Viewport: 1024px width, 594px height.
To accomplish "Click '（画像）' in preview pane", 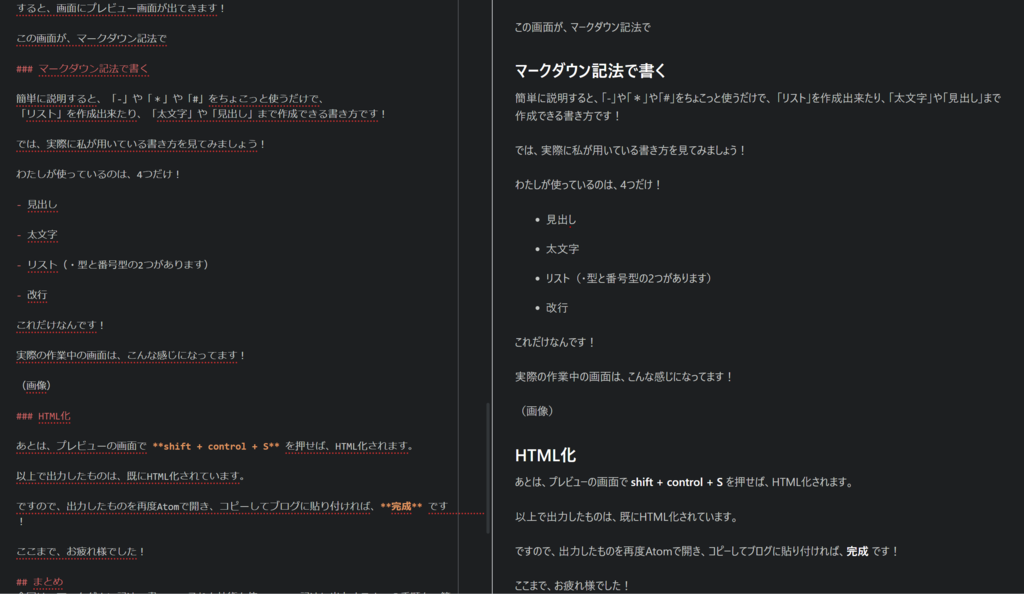I will tap(537, 411).
